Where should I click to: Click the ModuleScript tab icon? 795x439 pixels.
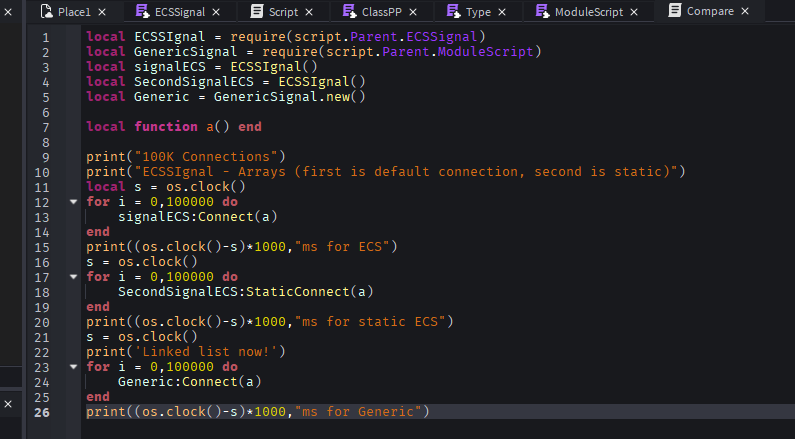coord(543,11)
